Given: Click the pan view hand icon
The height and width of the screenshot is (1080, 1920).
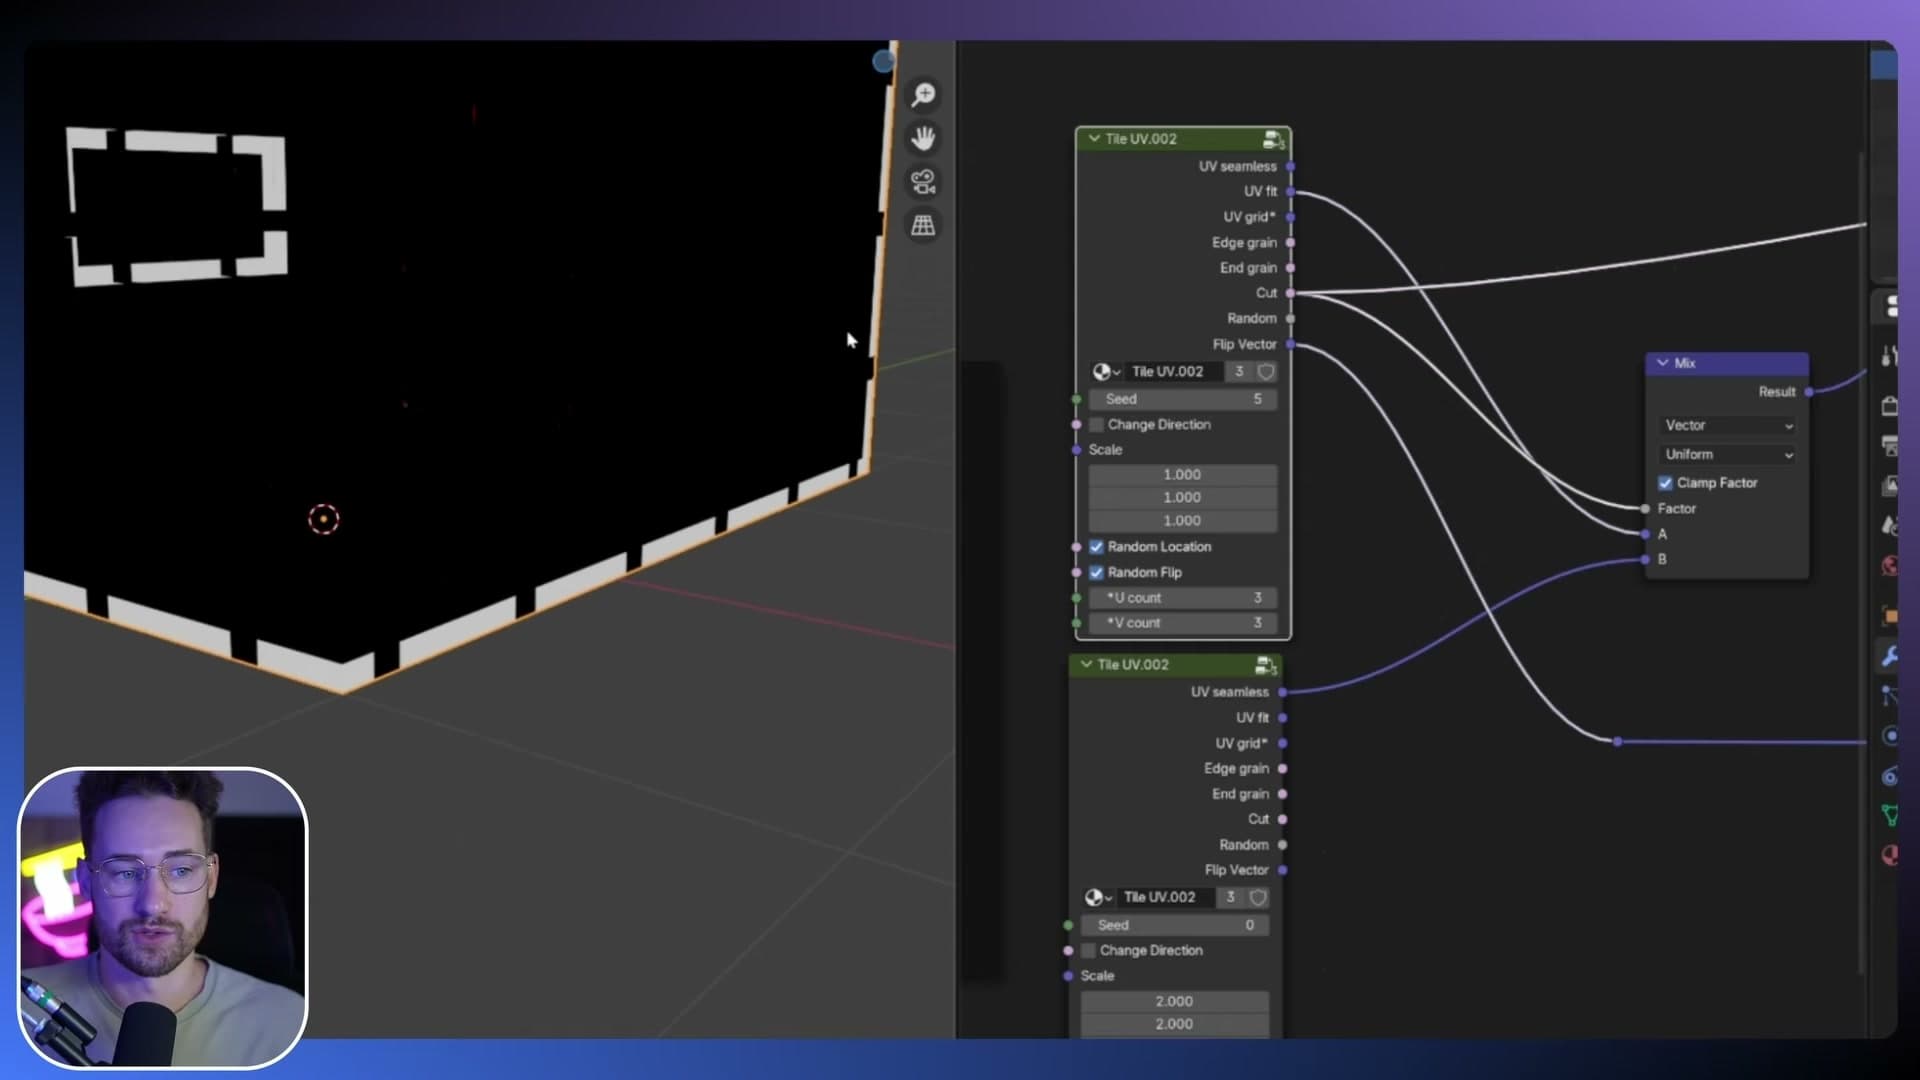Looking at the screenshot, I should (x=923, y=138).
